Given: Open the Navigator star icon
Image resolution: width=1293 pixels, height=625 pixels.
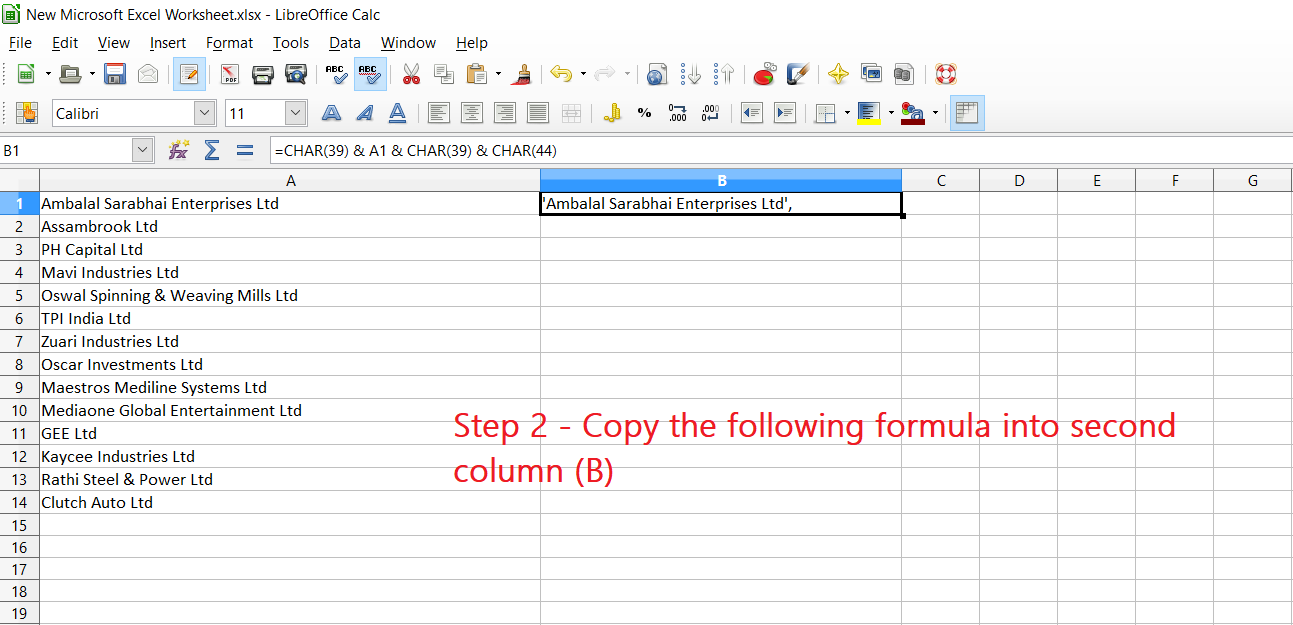Looking at the screenshot, I should tap(838, 74).
